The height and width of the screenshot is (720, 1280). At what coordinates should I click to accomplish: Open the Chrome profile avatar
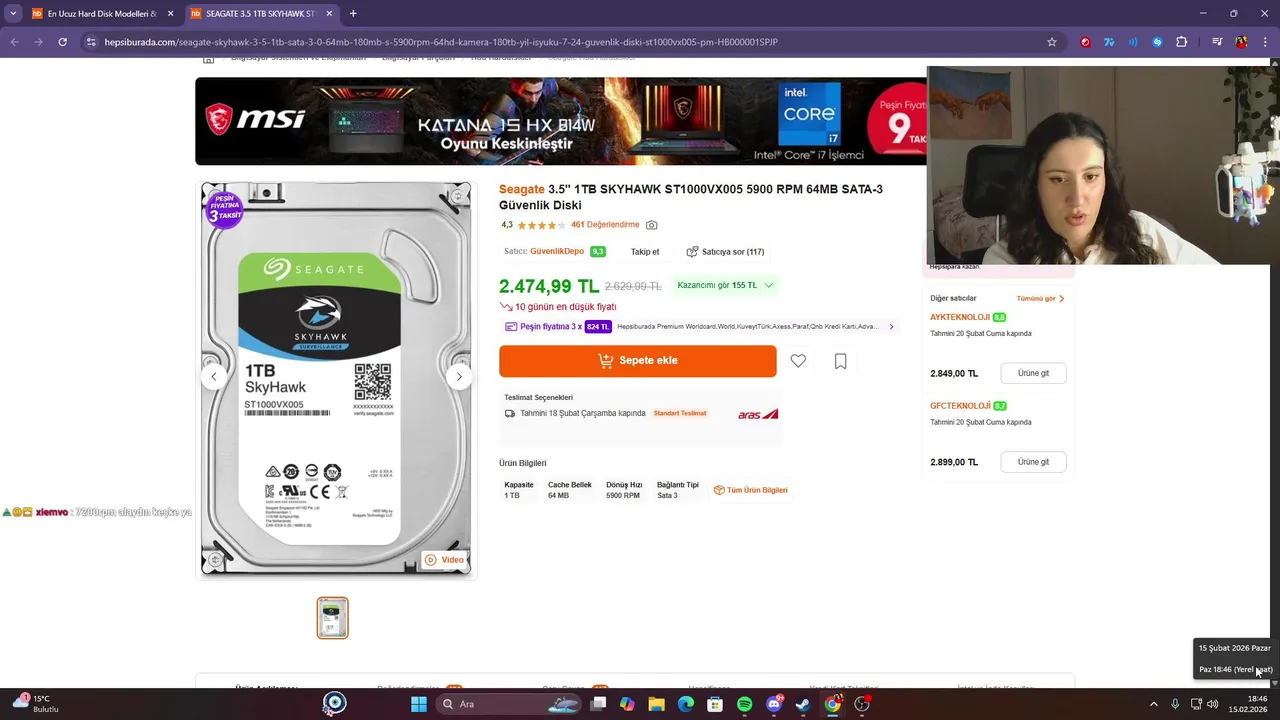[x=1241, y=42]
